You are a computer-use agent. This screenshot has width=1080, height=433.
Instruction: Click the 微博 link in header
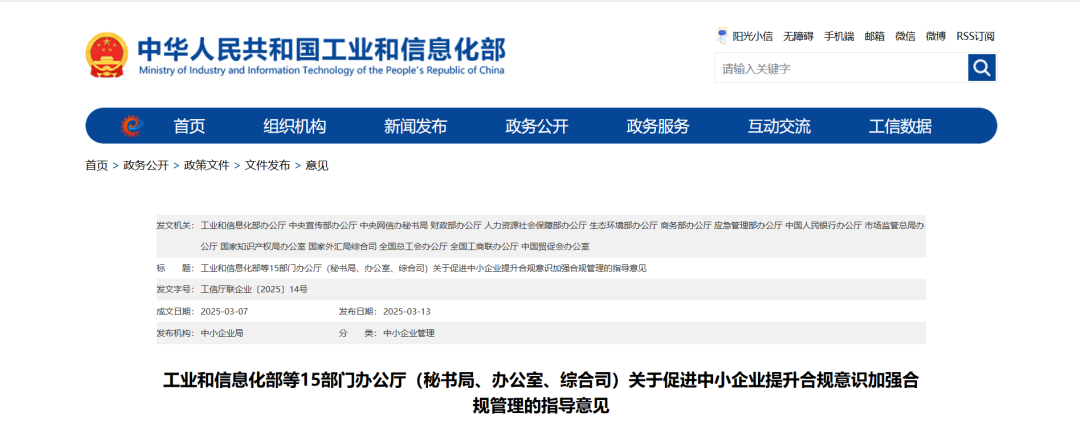click(x=936, y=36)
